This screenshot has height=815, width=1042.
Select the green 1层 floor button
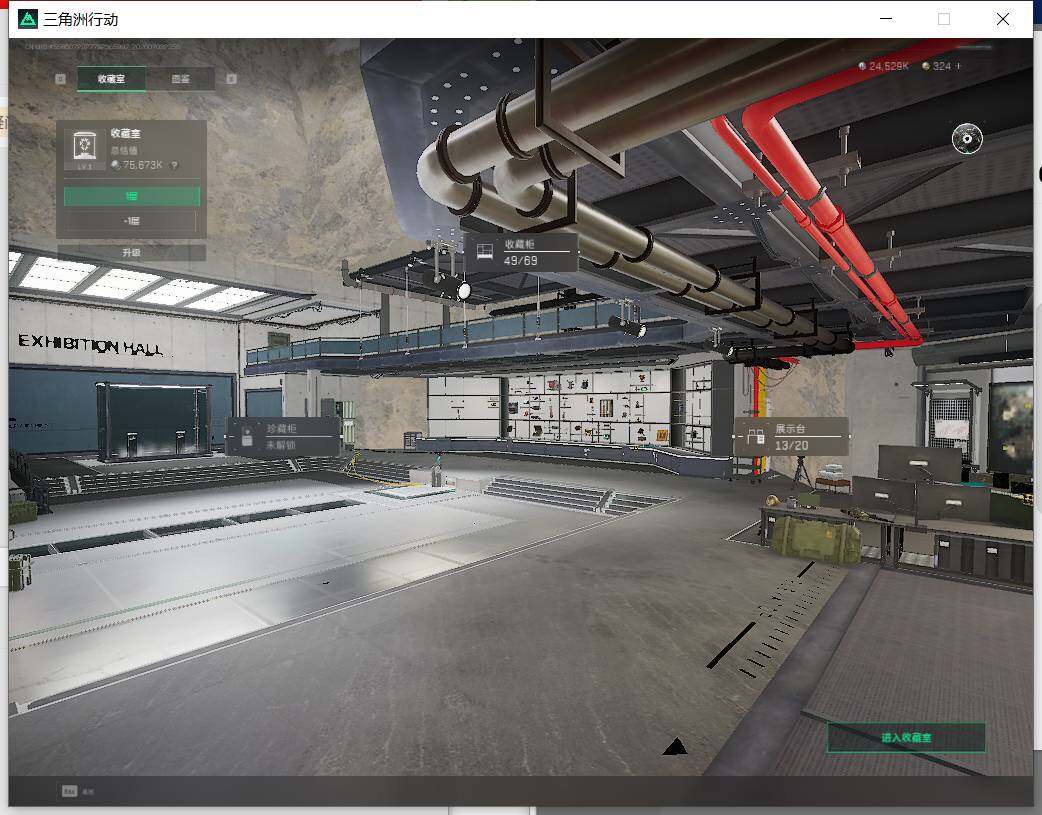click(x=132, y=195)
